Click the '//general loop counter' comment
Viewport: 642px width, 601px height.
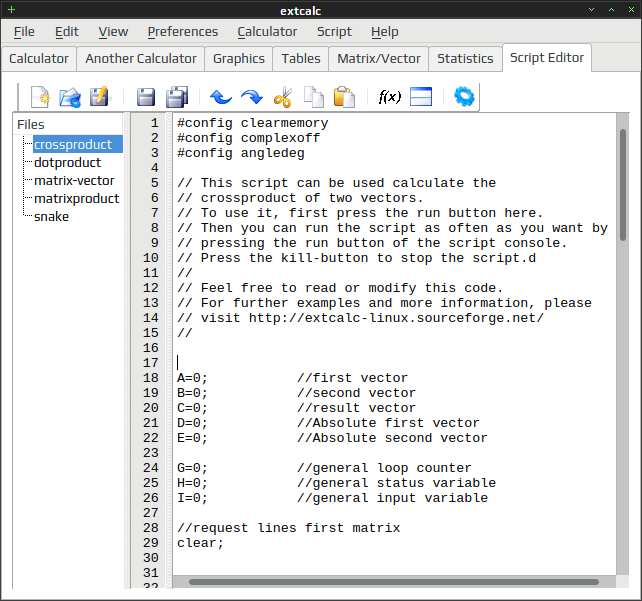coord(384,468)
